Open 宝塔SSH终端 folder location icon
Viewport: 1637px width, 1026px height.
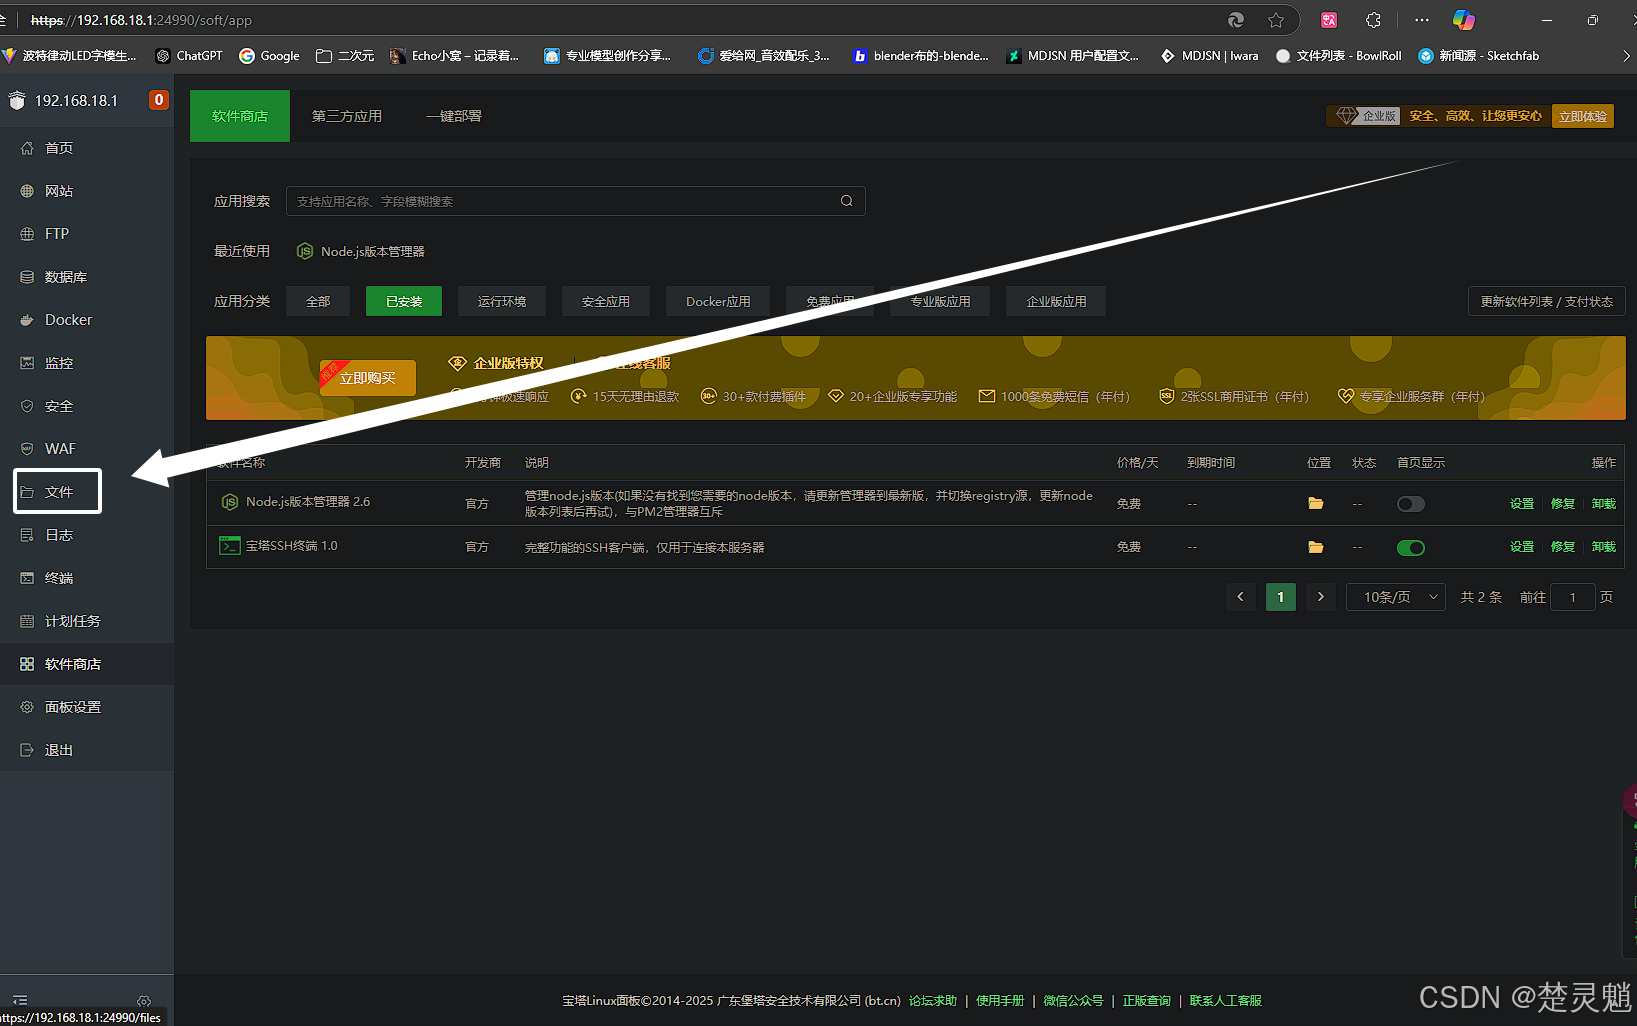(1316, 547)
